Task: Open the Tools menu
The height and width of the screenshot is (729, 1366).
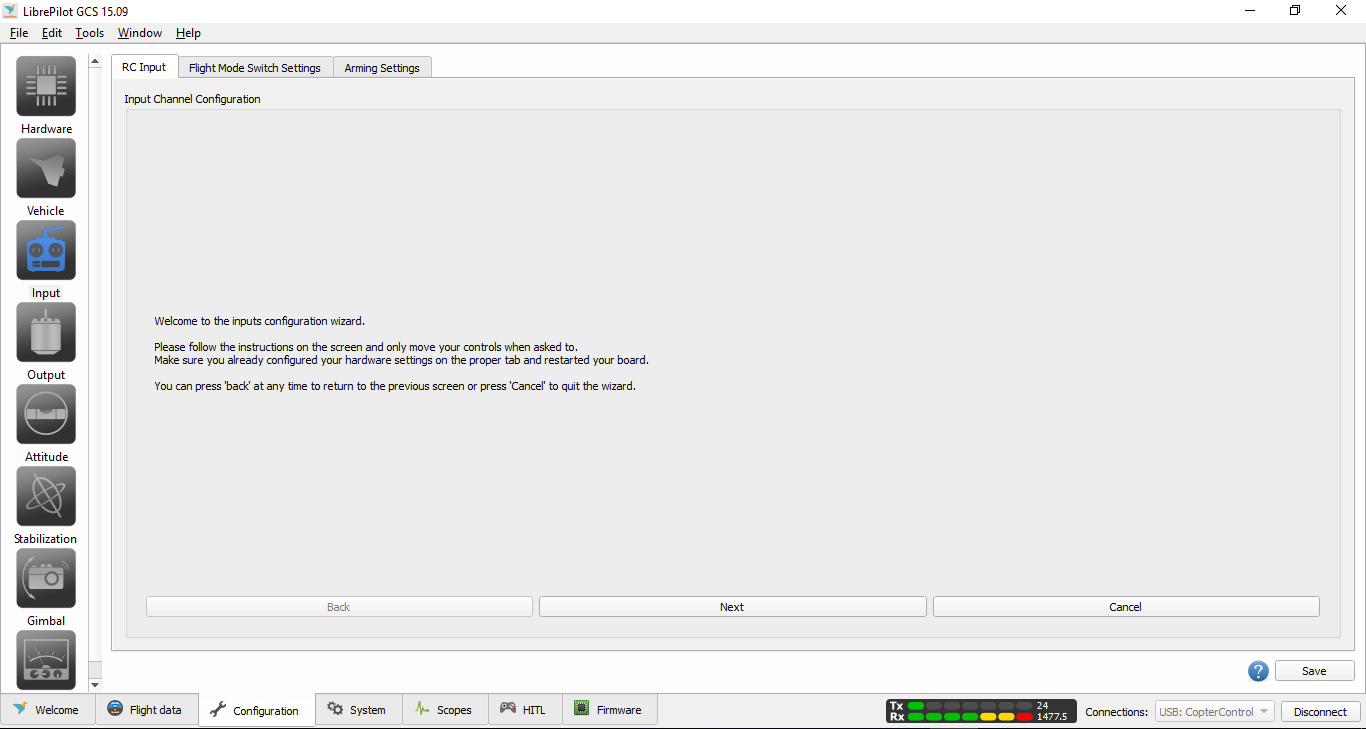Action: pyautogui.click(x=90, y=33)
